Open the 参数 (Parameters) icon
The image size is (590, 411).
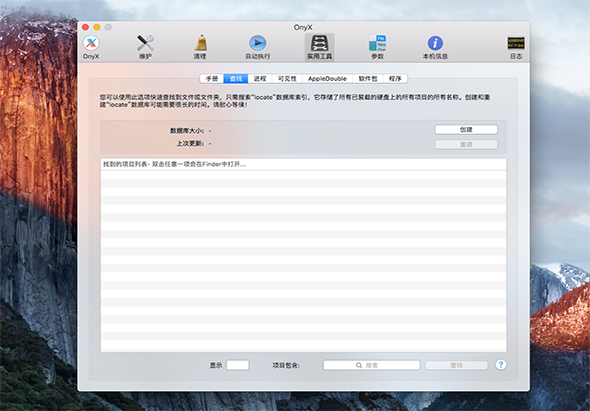click(377, 47)
